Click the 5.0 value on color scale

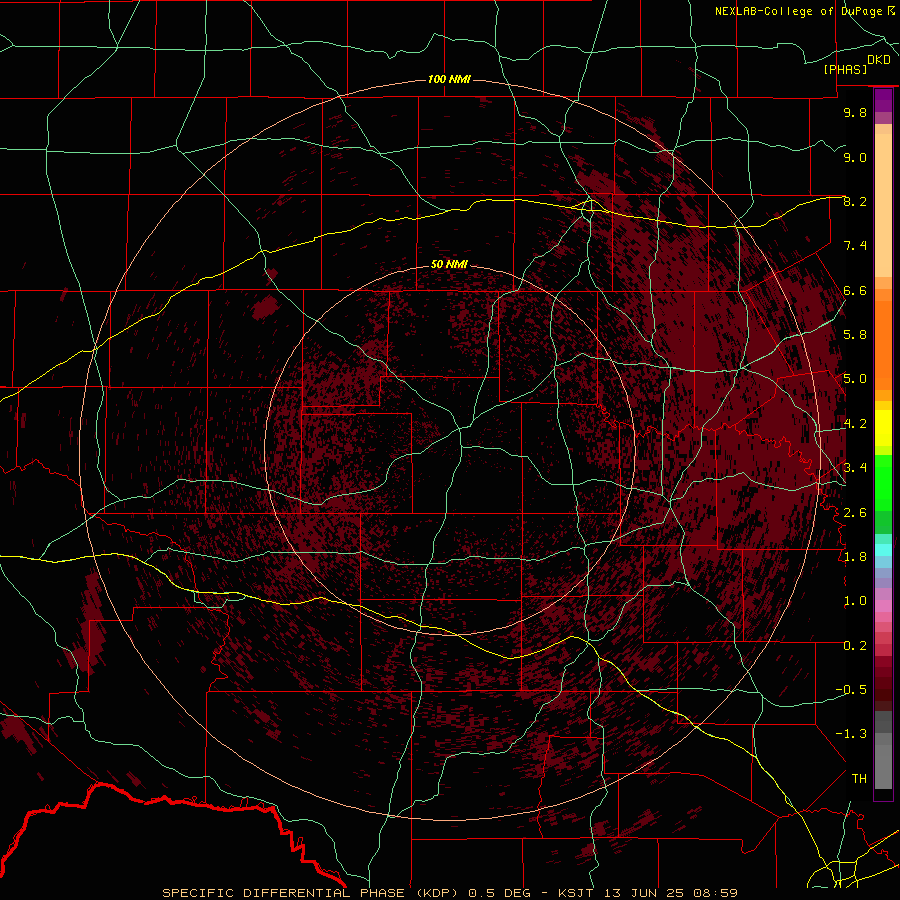click(855, 379)
